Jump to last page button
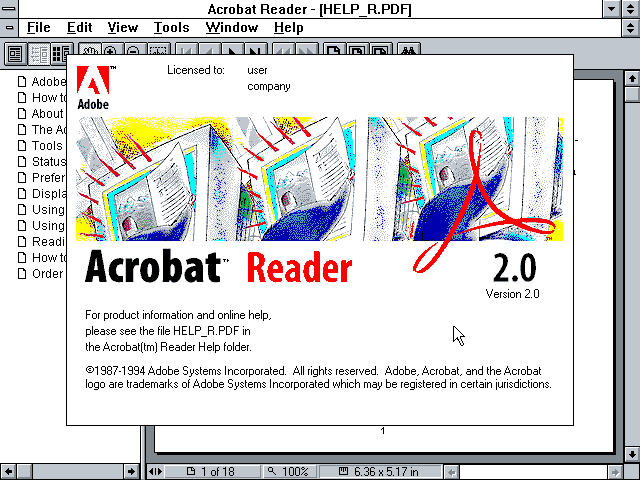This screenshot has width=640, height=480. click(256, 53)
